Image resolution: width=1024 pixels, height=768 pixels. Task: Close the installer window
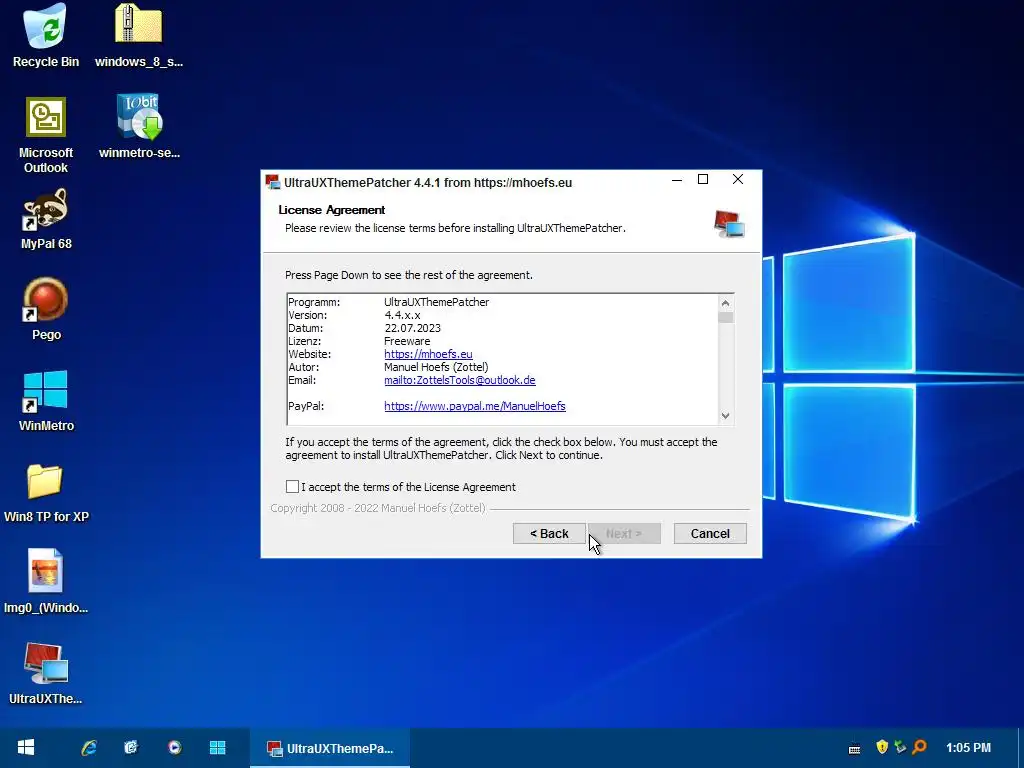738,180
